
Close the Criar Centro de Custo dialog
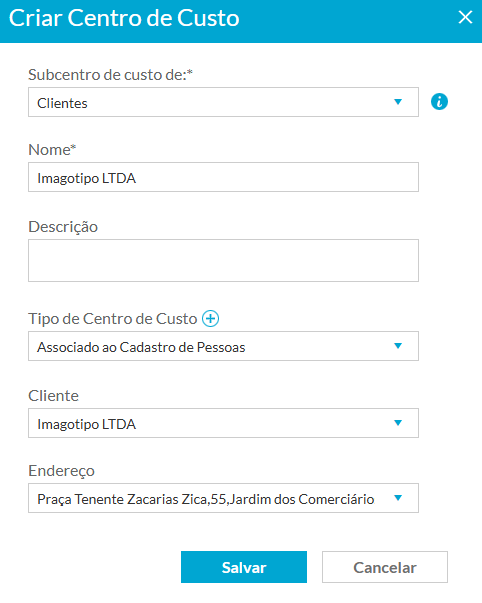pyautogui.click(x=465, y=17)
